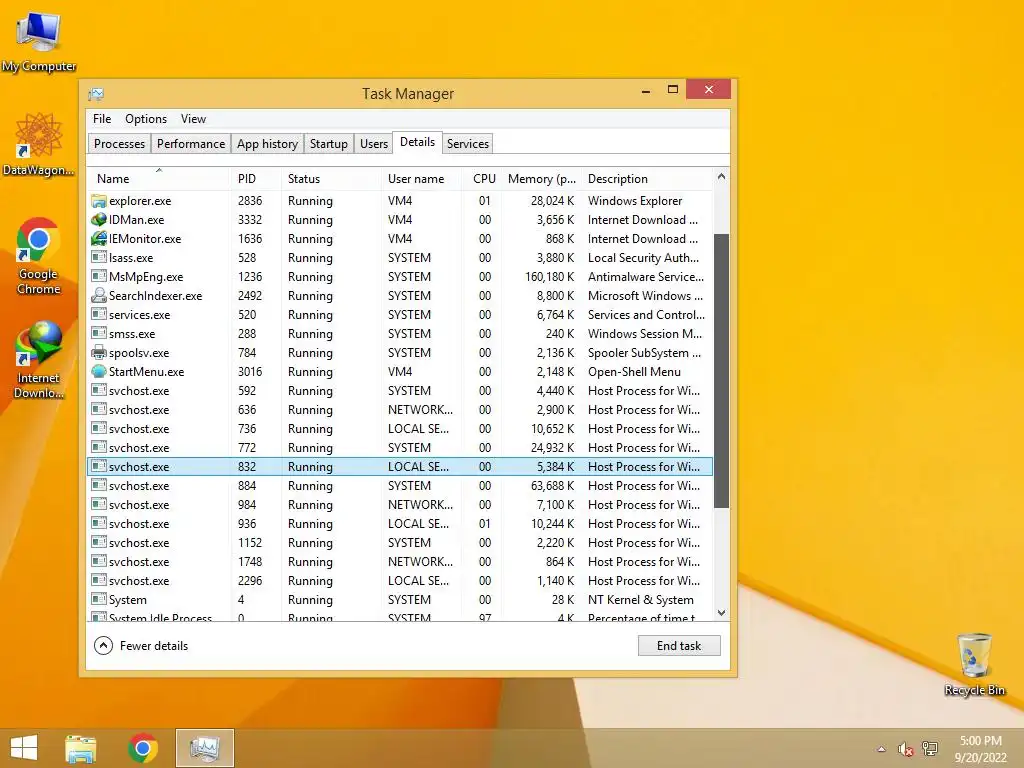Image resolution: width=1024 pixels, height=768 pixels.
Task: Select MsMpEng.exe process icon
Action: click(99, 276)
